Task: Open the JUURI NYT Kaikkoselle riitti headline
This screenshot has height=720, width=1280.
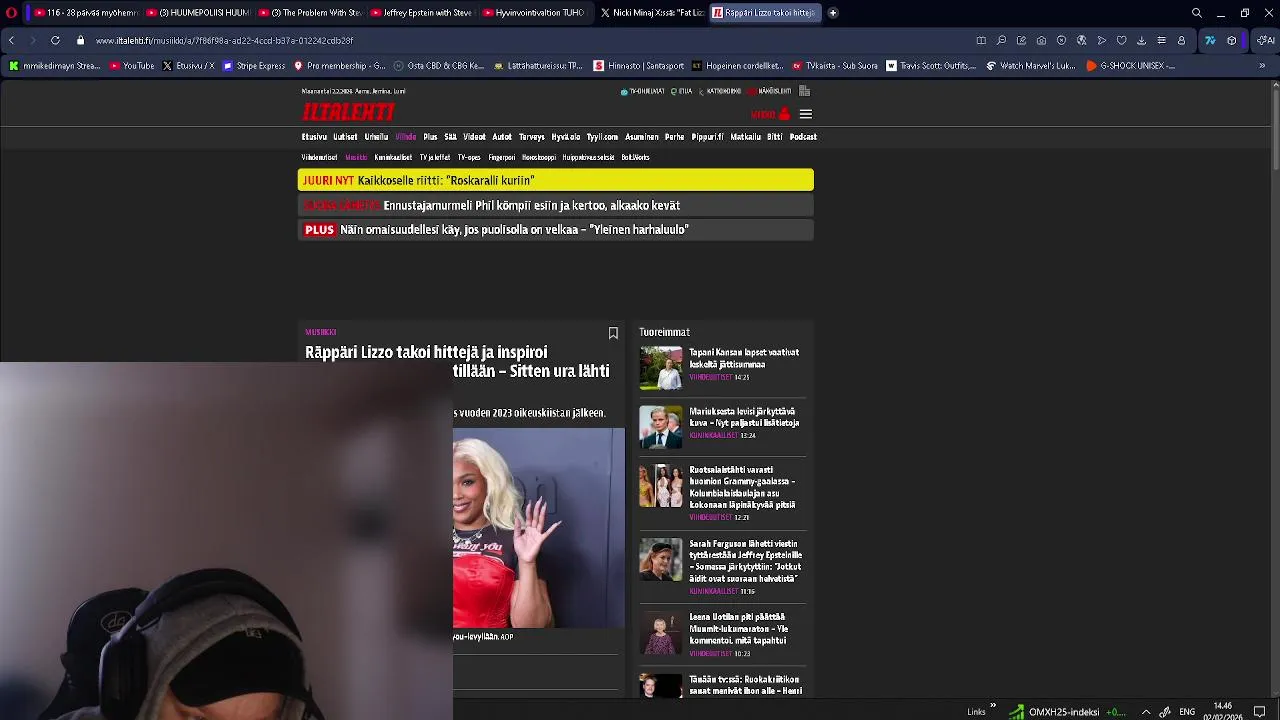Action: pyautogui.click(x=555, y=180)
